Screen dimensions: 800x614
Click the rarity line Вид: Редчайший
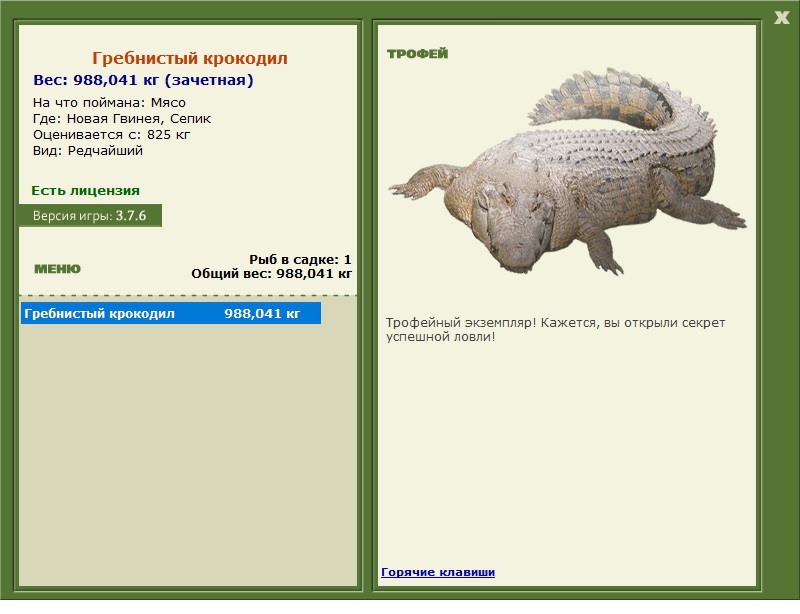pyautogui.click(x=88, y=151)
